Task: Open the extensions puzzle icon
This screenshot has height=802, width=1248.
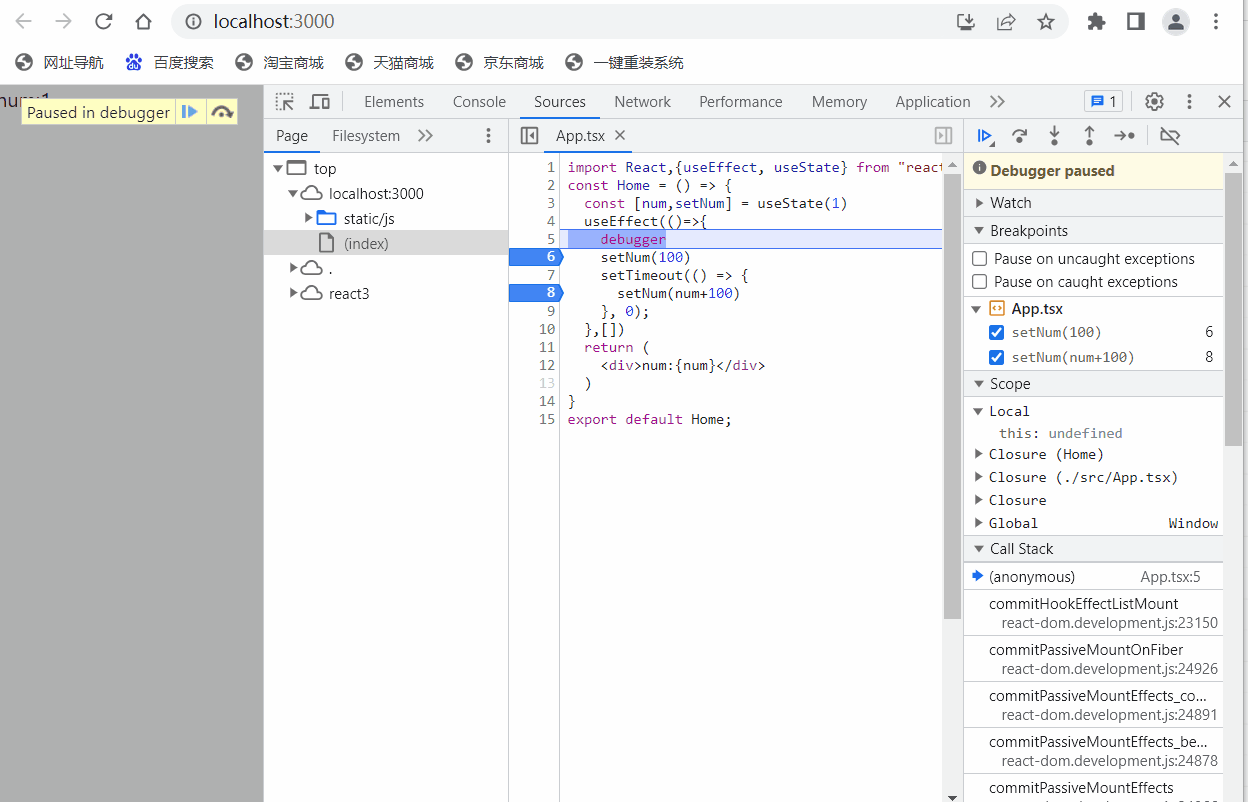Action: coord(1096,21)
